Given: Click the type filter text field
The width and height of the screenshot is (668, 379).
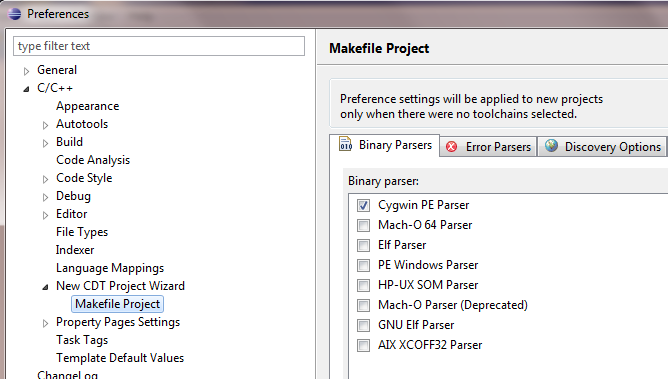Looking at the screenshot, I should tap(159, 46).
